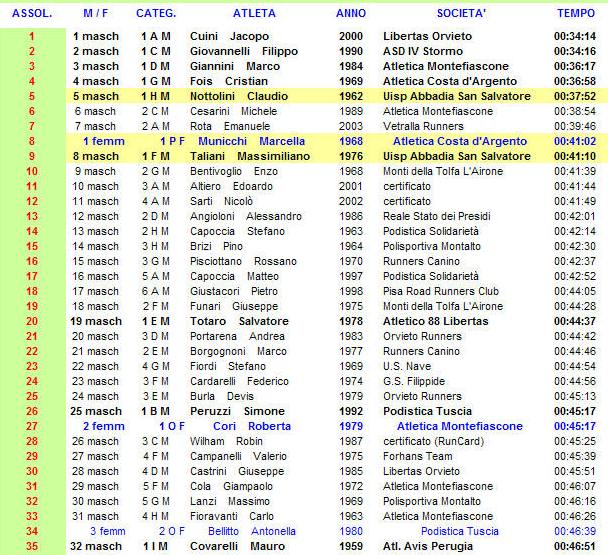Click category 1 B M for Peruzzi

[x=155, y=411]
